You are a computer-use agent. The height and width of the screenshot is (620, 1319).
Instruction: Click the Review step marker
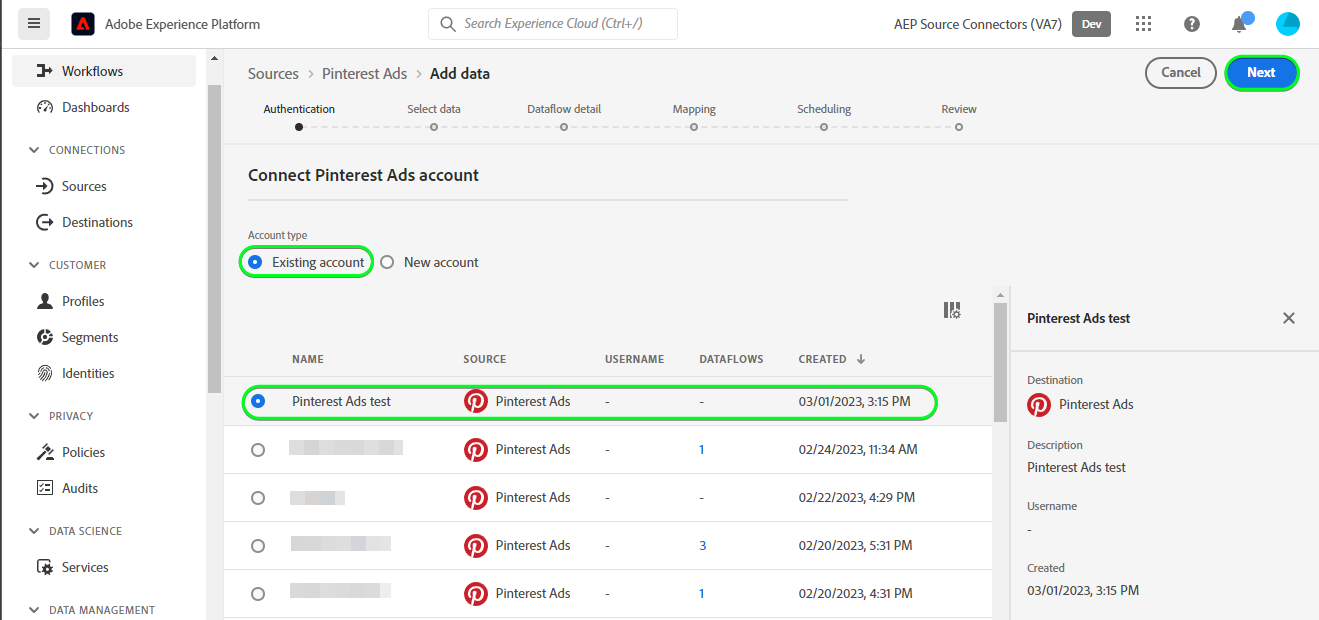tap(959, 127)
